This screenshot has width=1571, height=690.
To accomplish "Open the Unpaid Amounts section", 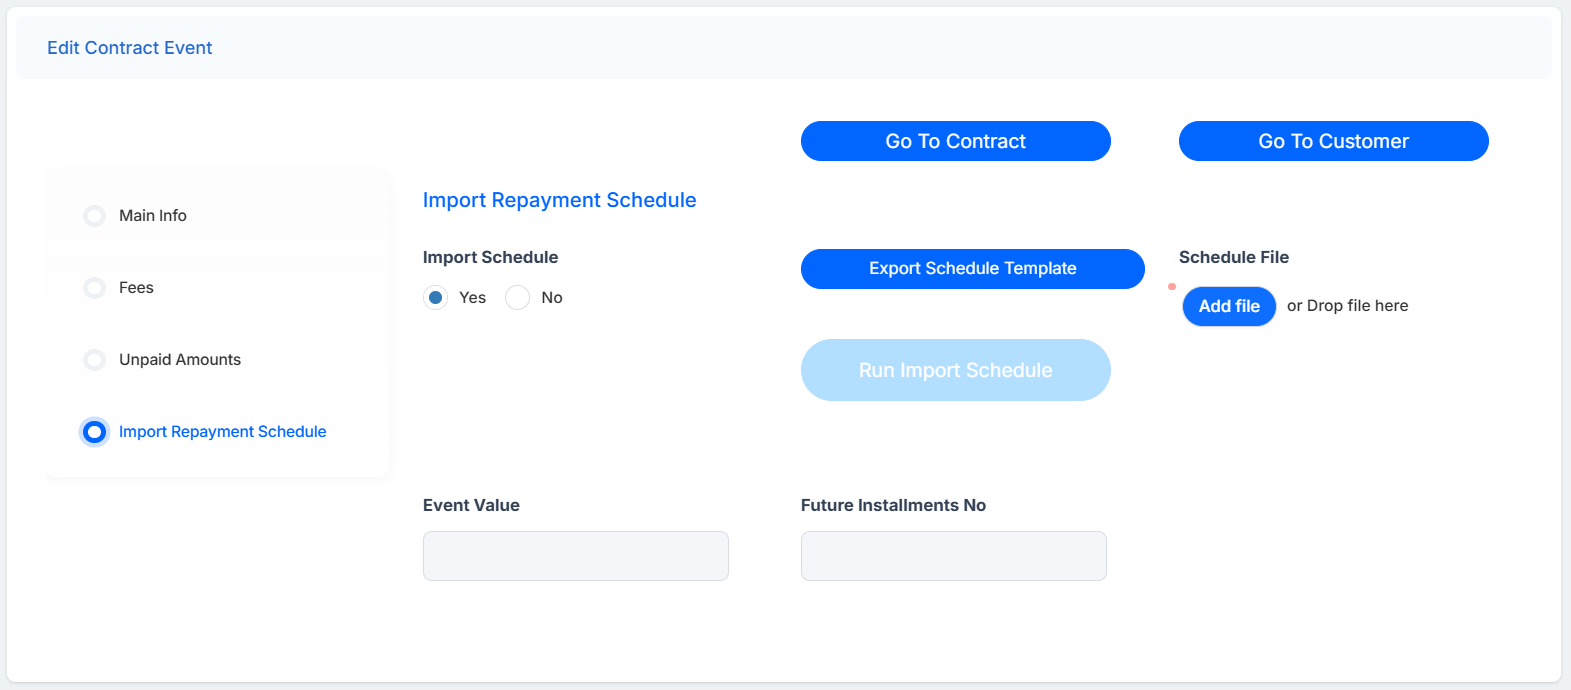I will coord(180,360).
